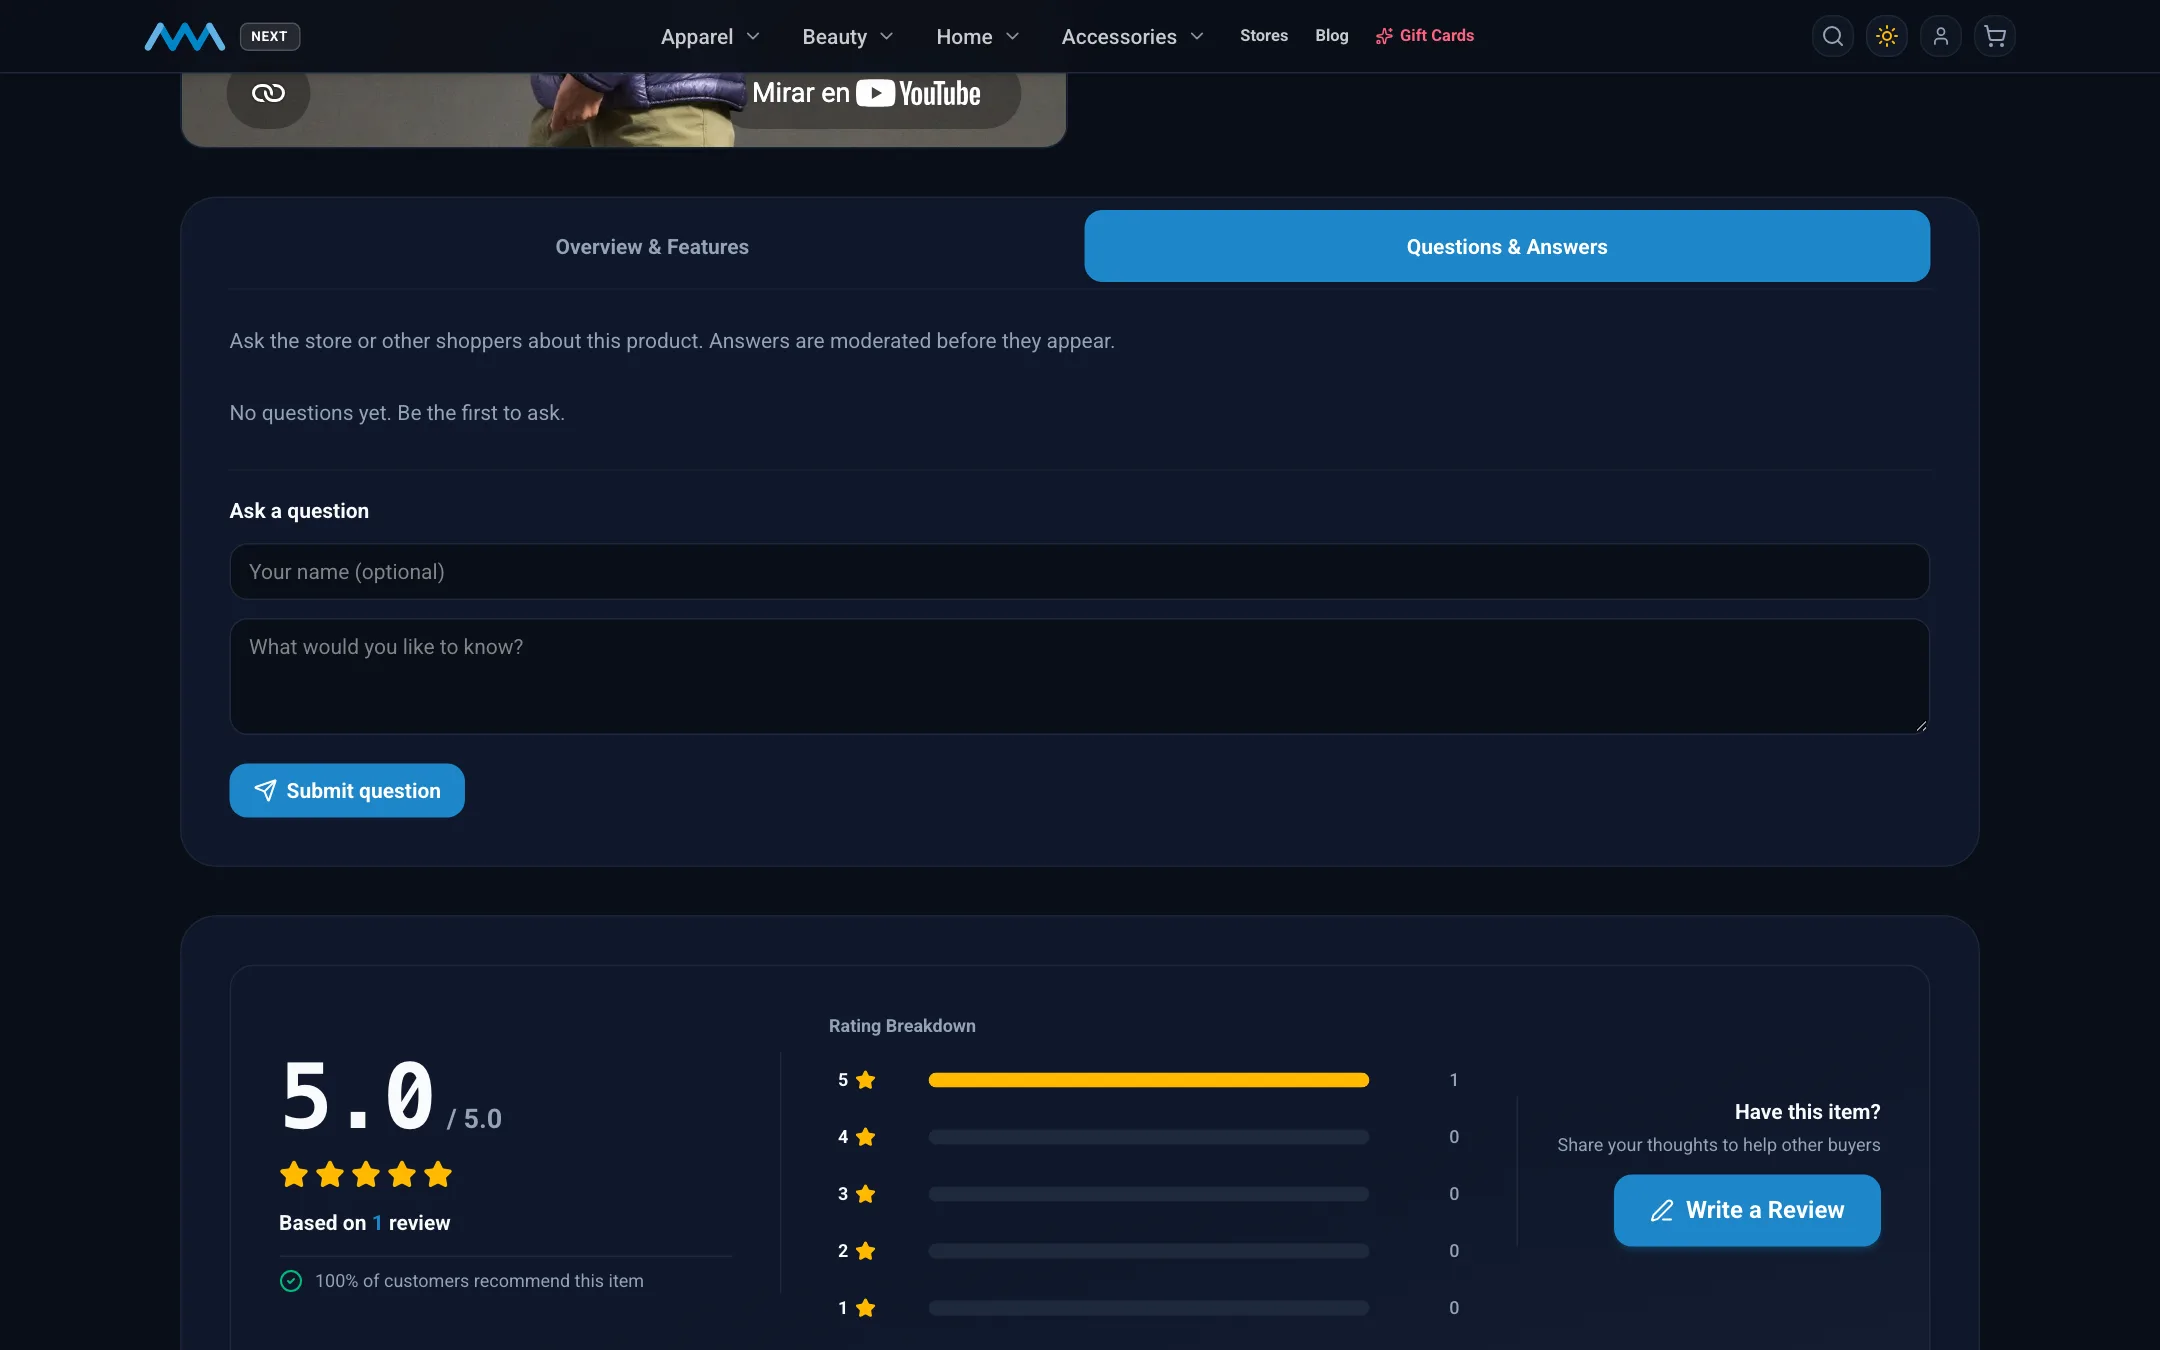Click the Rating Breakdown heading

902,1026
